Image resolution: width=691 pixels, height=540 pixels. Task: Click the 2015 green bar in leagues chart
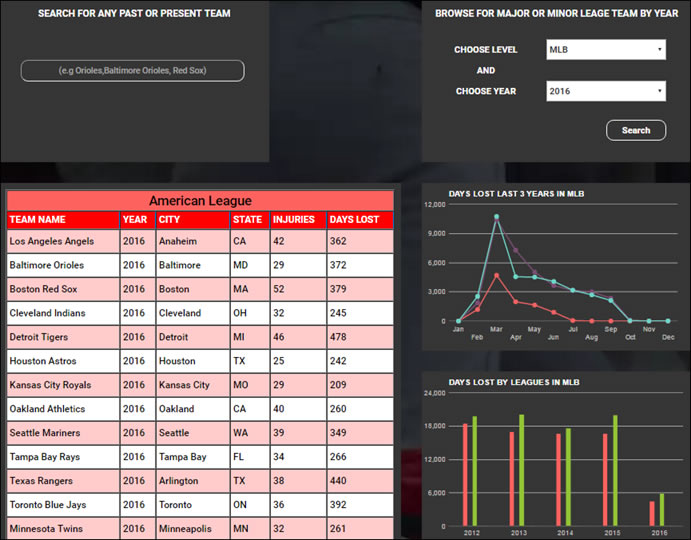pos(615,470)
